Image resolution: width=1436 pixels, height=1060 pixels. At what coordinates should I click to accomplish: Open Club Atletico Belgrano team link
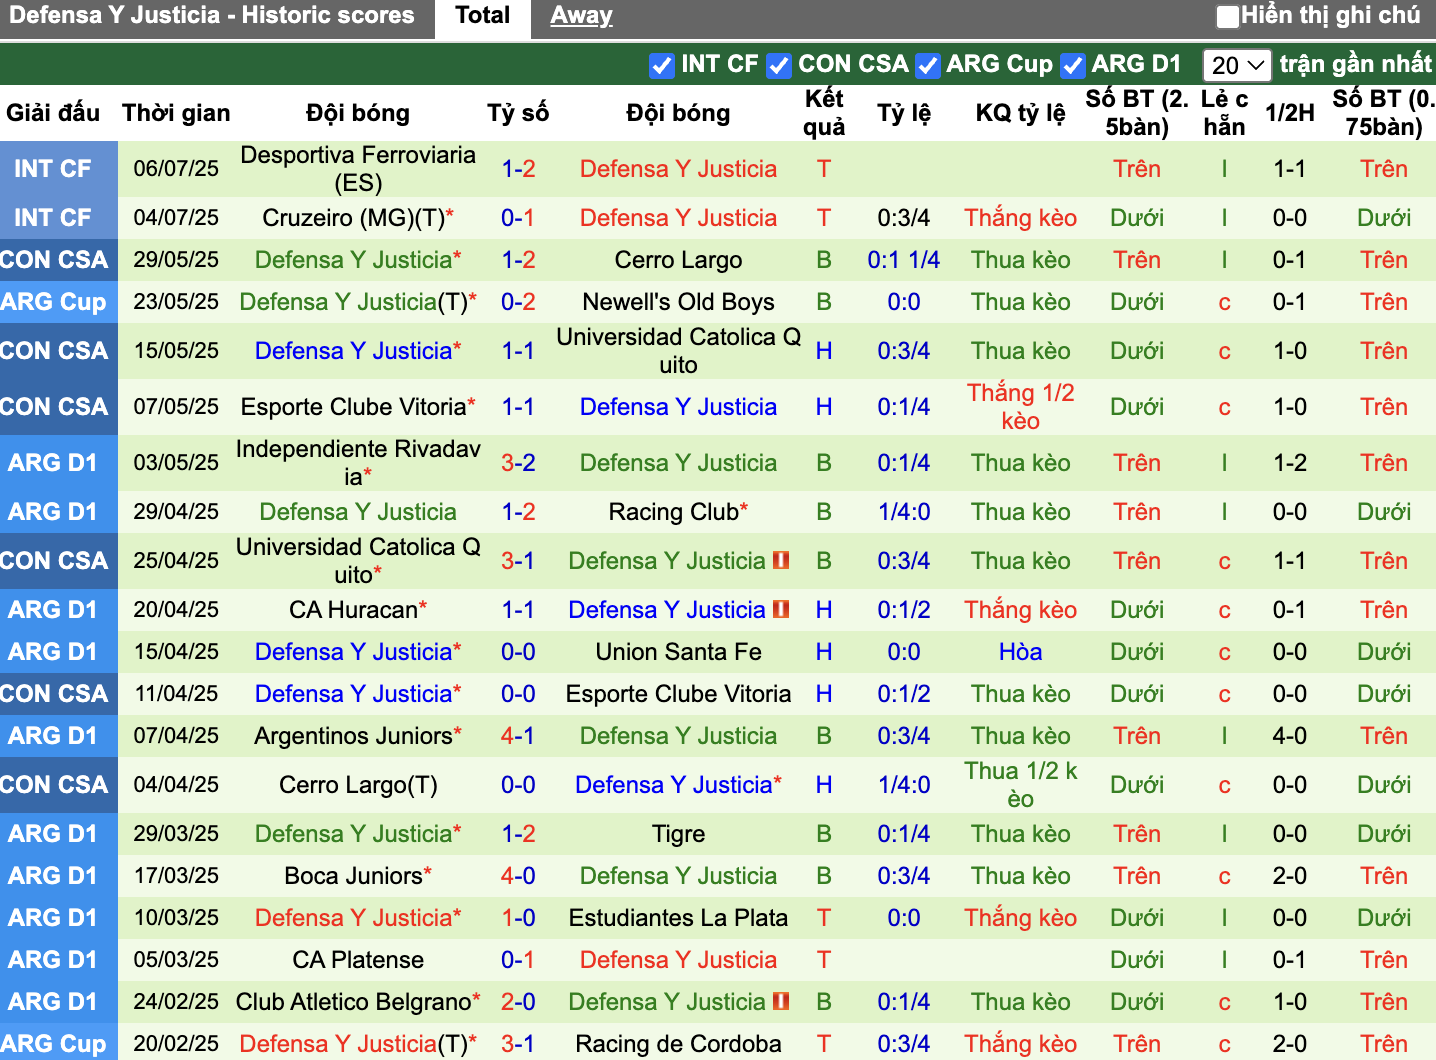pyautogui.click(x=353, y=1002)
